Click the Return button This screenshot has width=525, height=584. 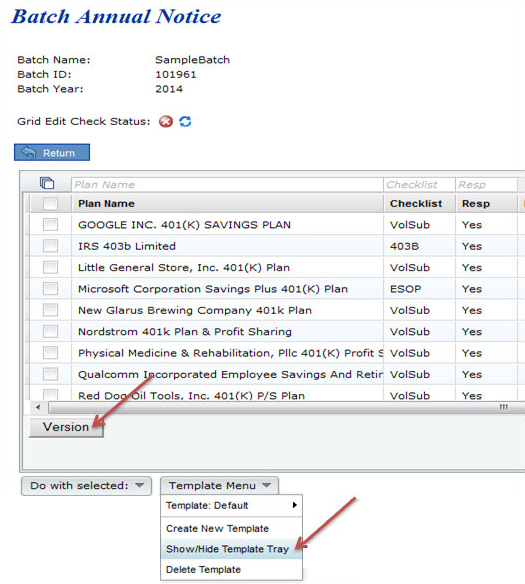click(x=52, y=152)
